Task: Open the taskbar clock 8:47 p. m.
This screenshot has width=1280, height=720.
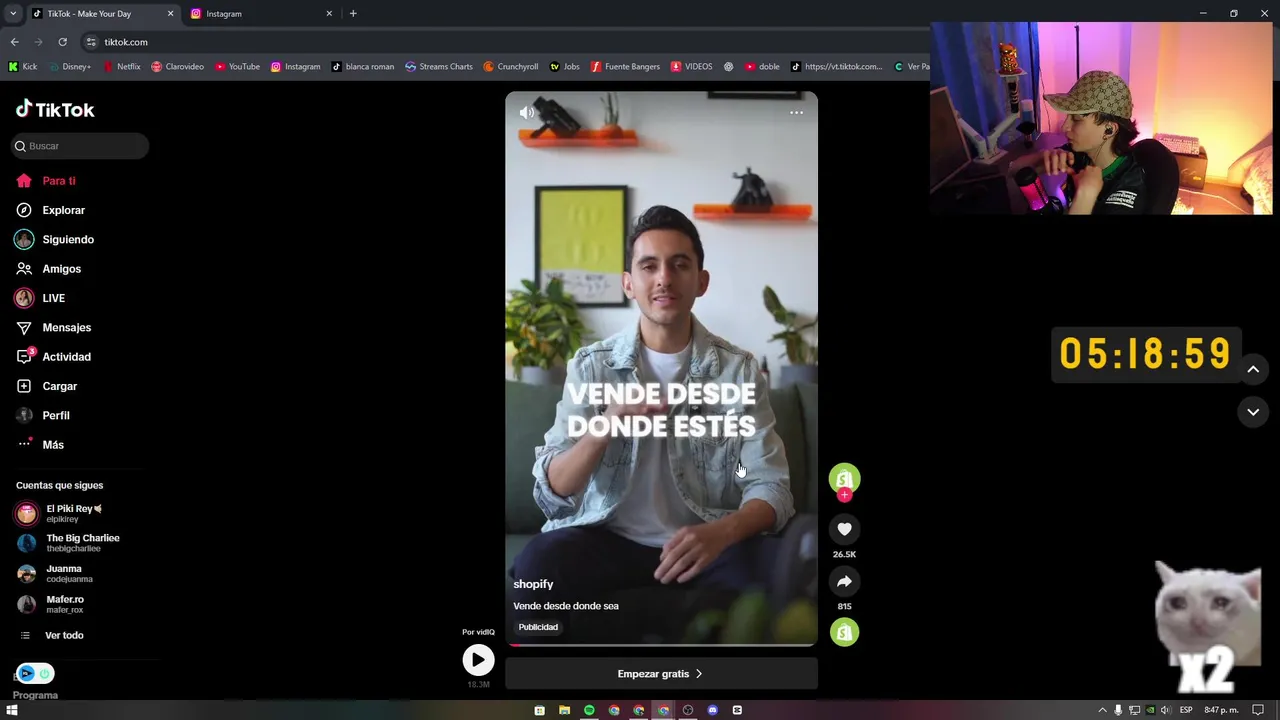Action: point(1221,710)
